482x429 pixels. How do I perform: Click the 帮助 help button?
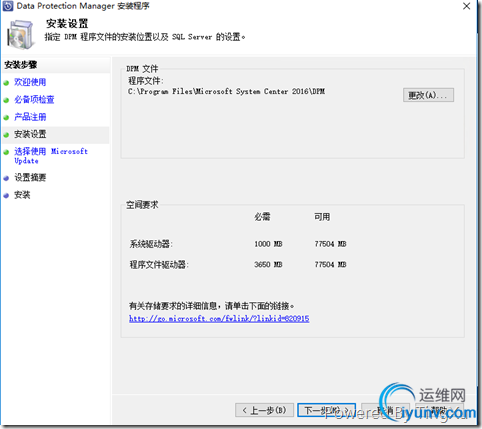click(x=439, y=410)
